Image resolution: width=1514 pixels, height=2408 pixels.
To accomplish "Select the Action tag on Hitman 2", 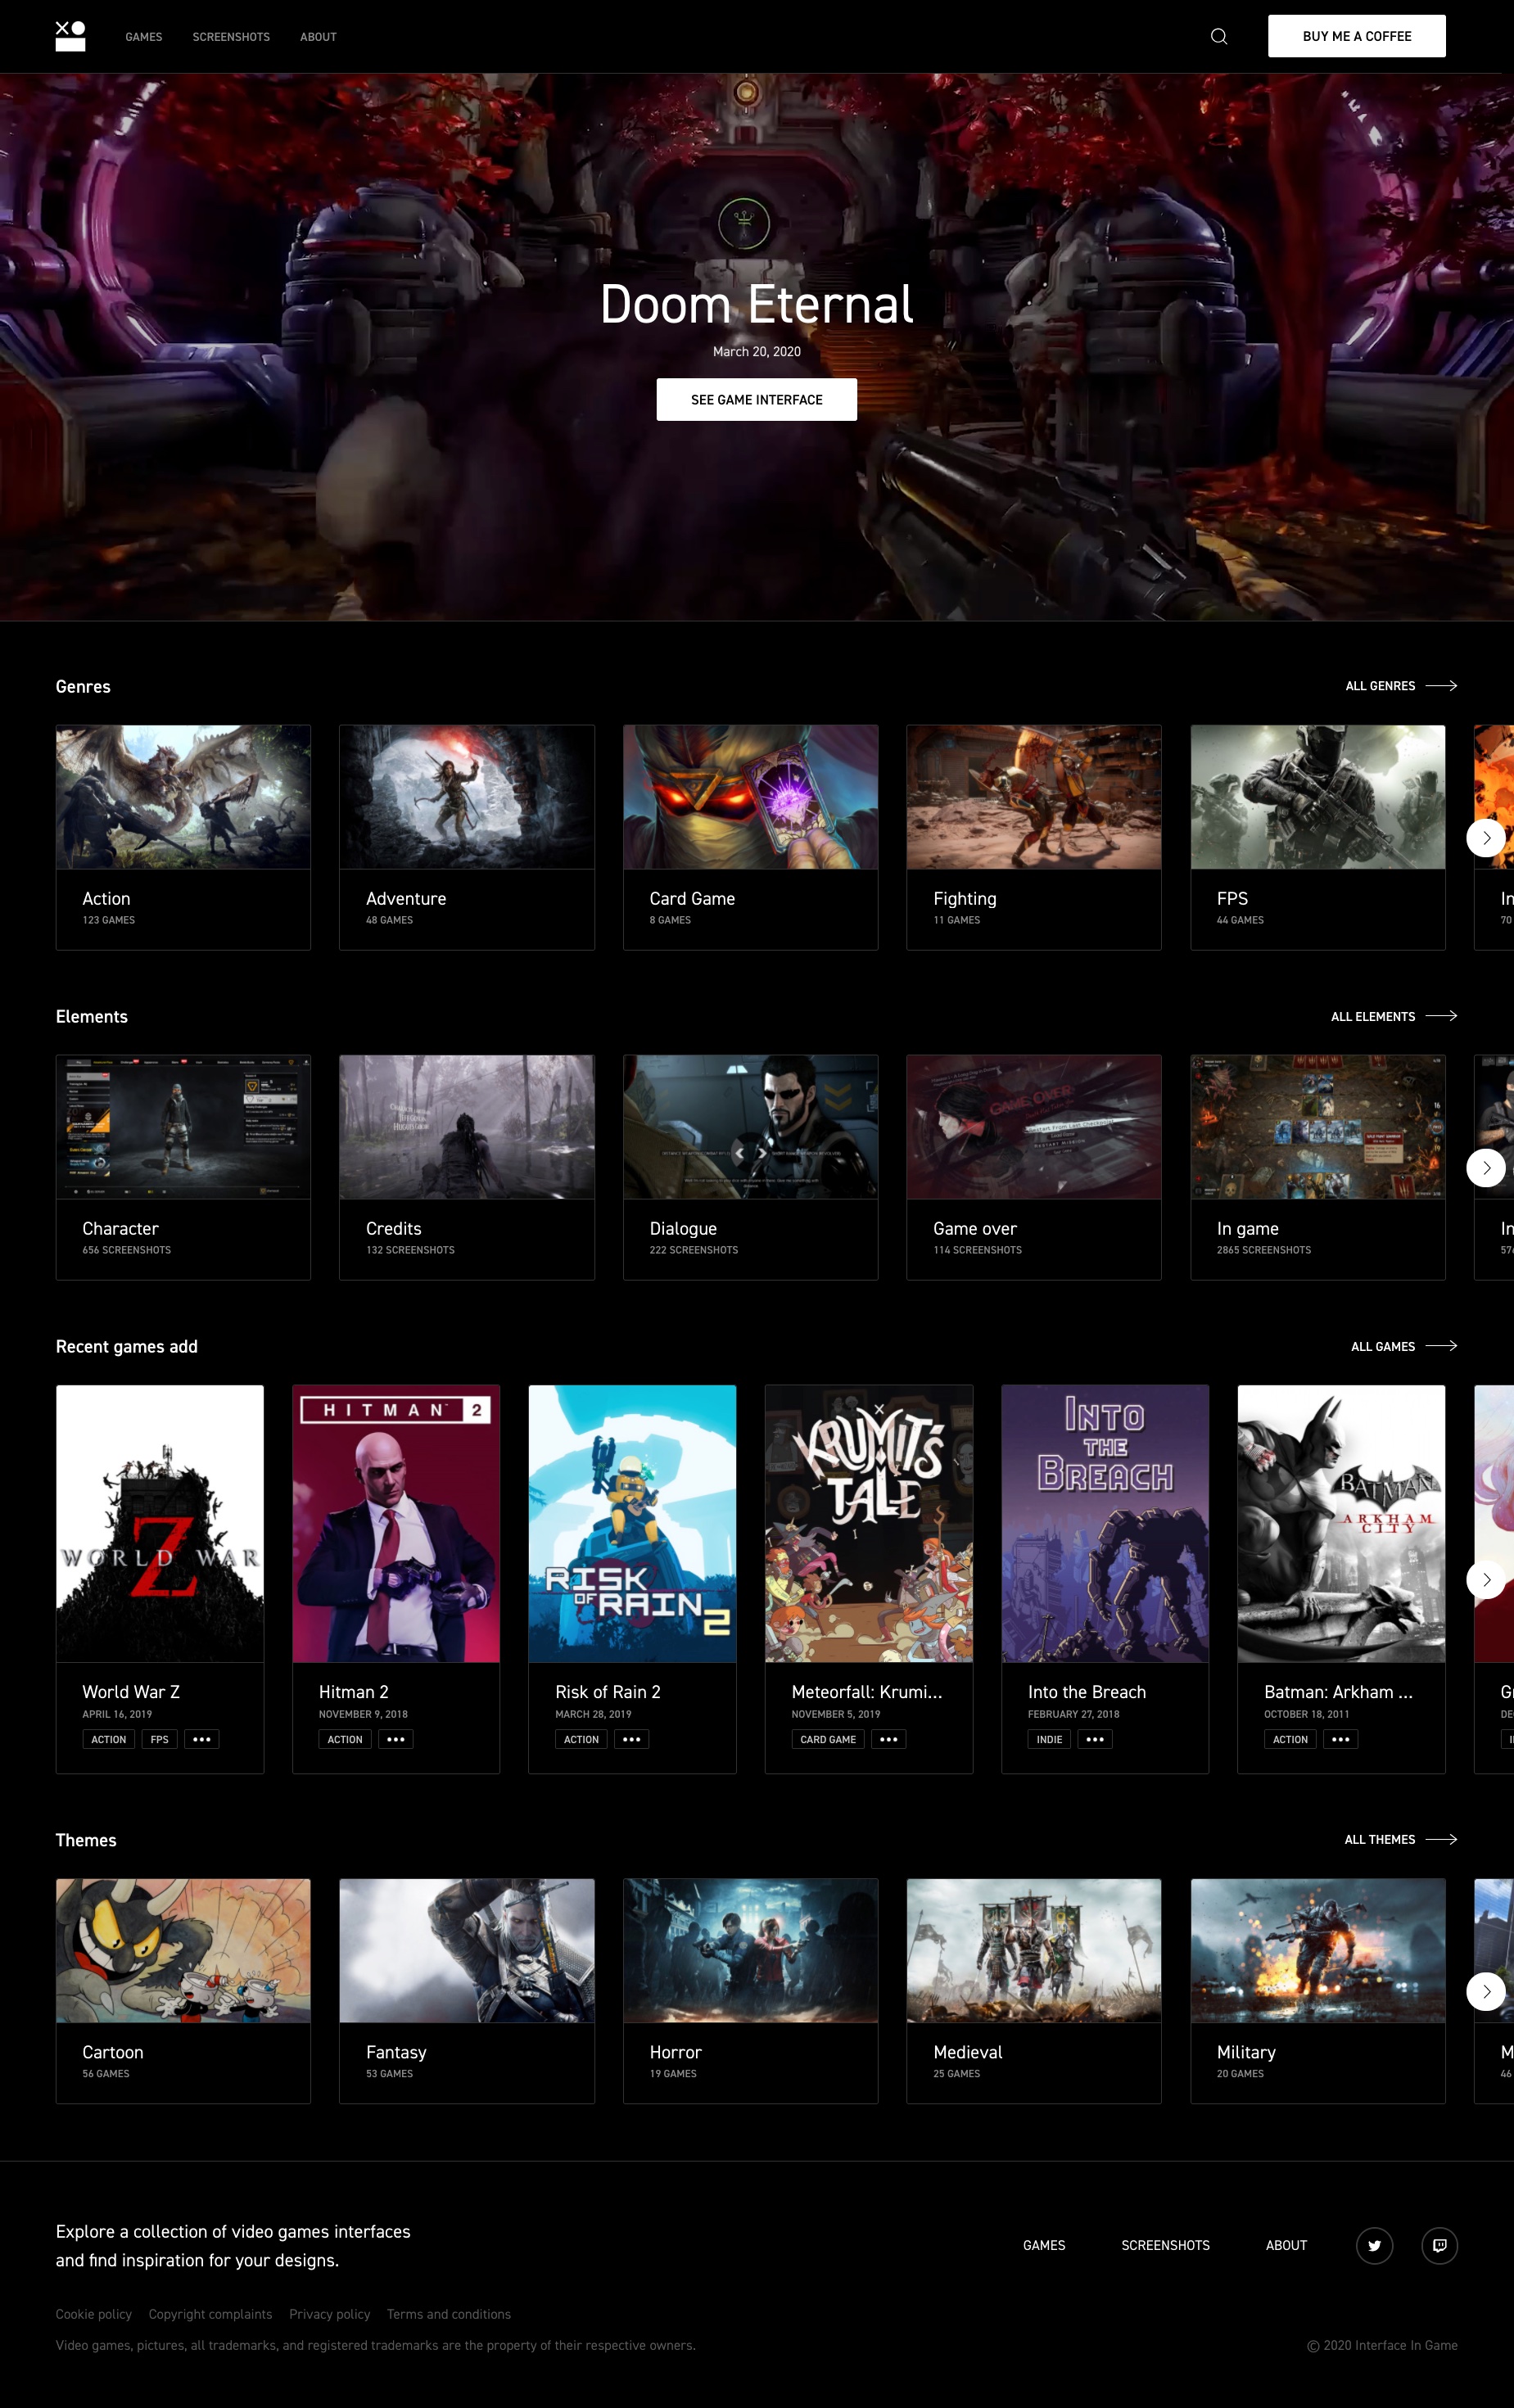I will coord(345,1739).
